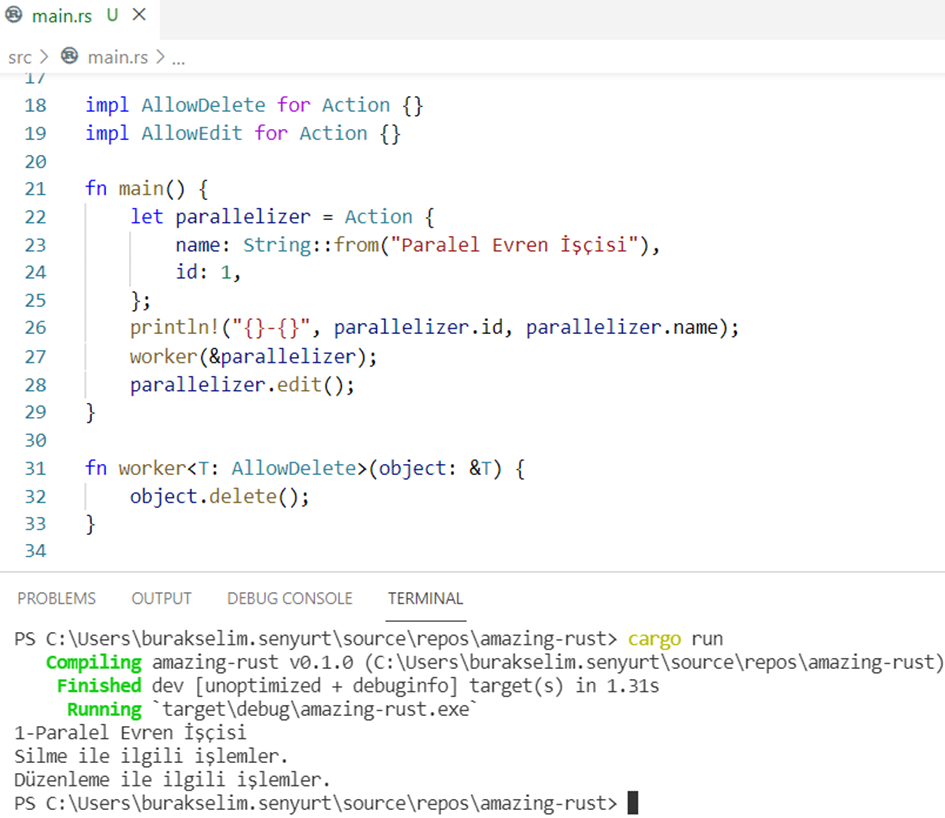
Task: Click the 'cargo run' command in terminal
Action: coord(675,639)
